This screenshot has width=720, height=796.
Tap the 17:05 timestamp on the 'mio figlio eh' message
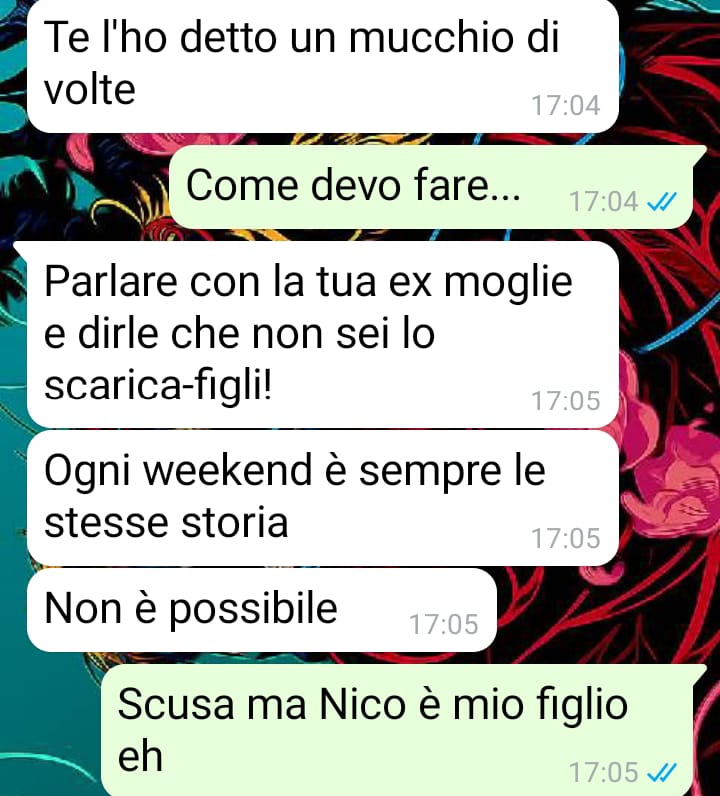pos(603,773)
